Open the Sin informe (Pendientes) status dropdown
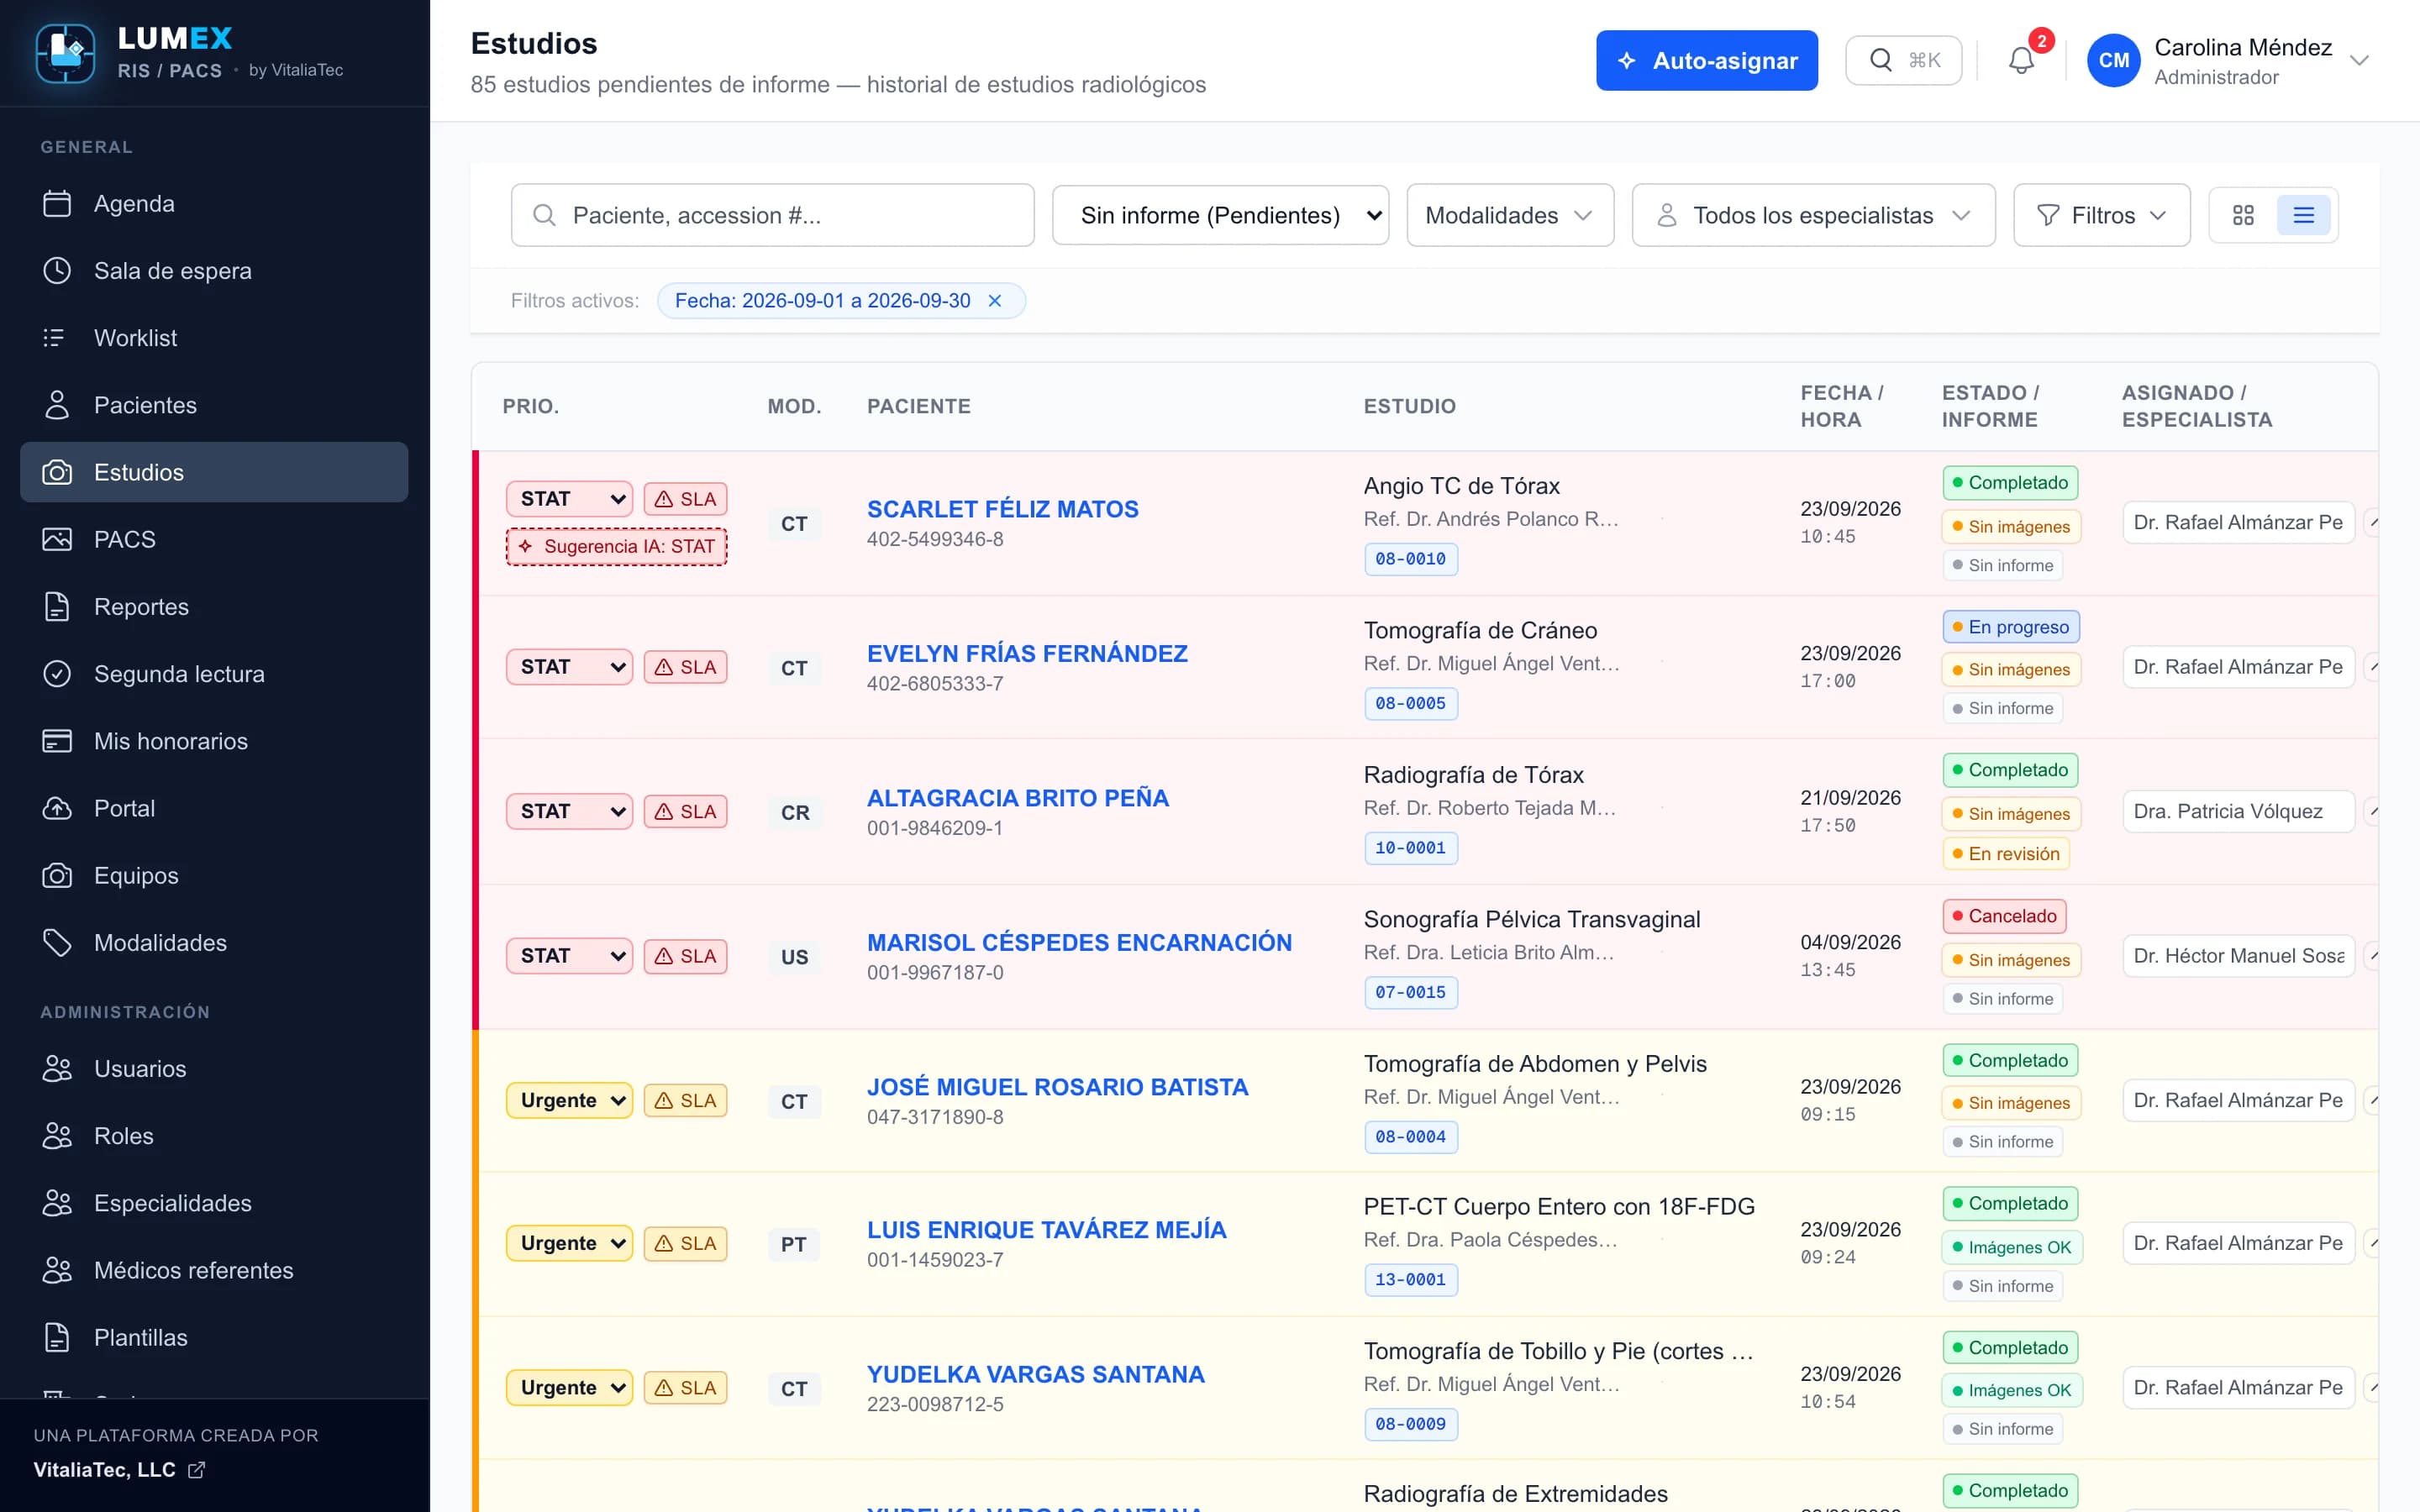The image size is (2420, 1512). pos(1220,215)
